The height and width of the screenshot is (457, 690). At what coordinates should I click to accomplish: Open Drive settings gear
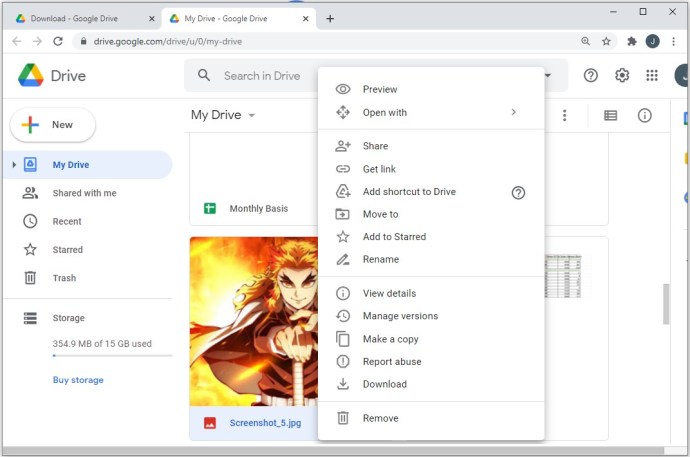click(x=622, y=76)
